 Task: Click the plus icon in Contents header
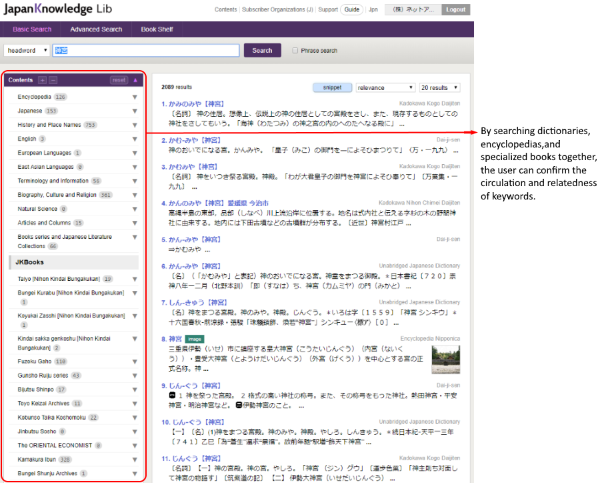coord(42,79)
